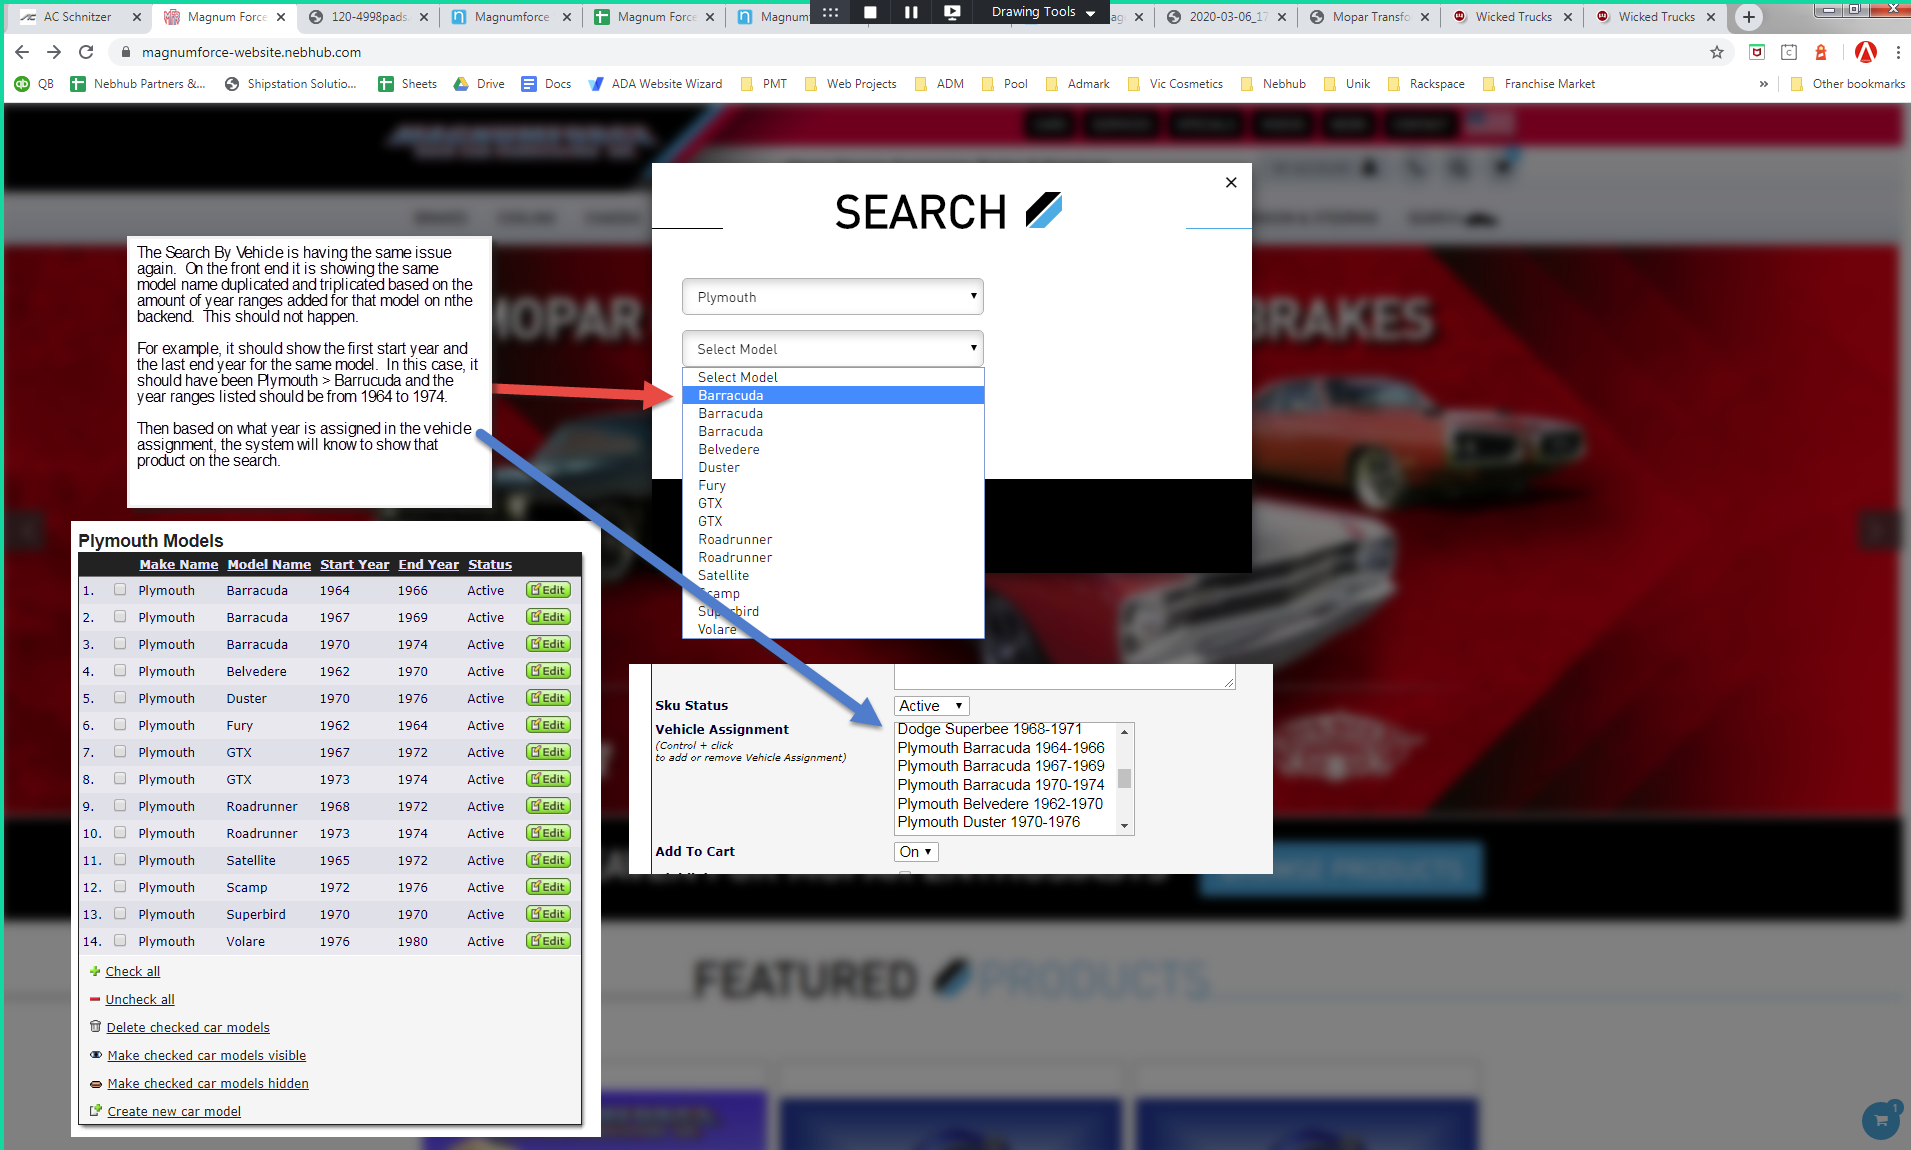
Task: Switch to the 2020-03-06 tab
Action: (1227, 17)
